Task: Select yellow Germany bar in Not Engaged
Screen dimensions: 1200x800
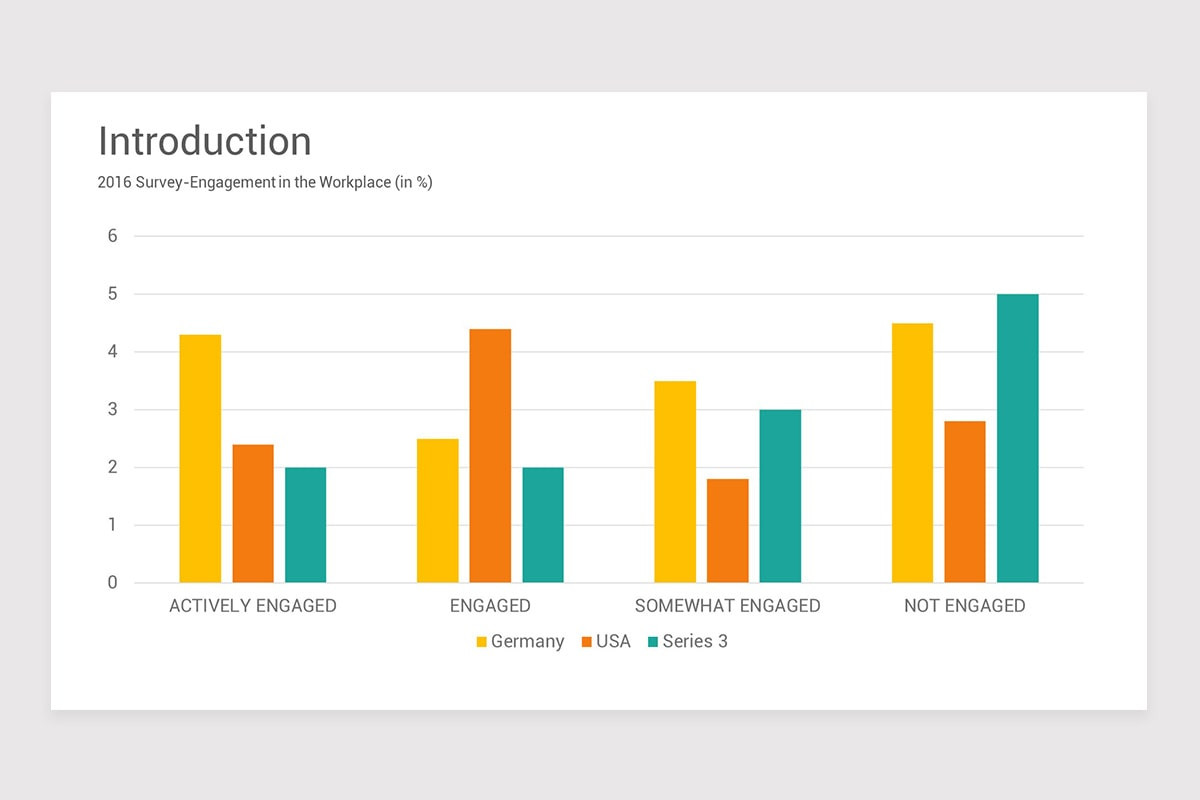Action: point(912,452)
